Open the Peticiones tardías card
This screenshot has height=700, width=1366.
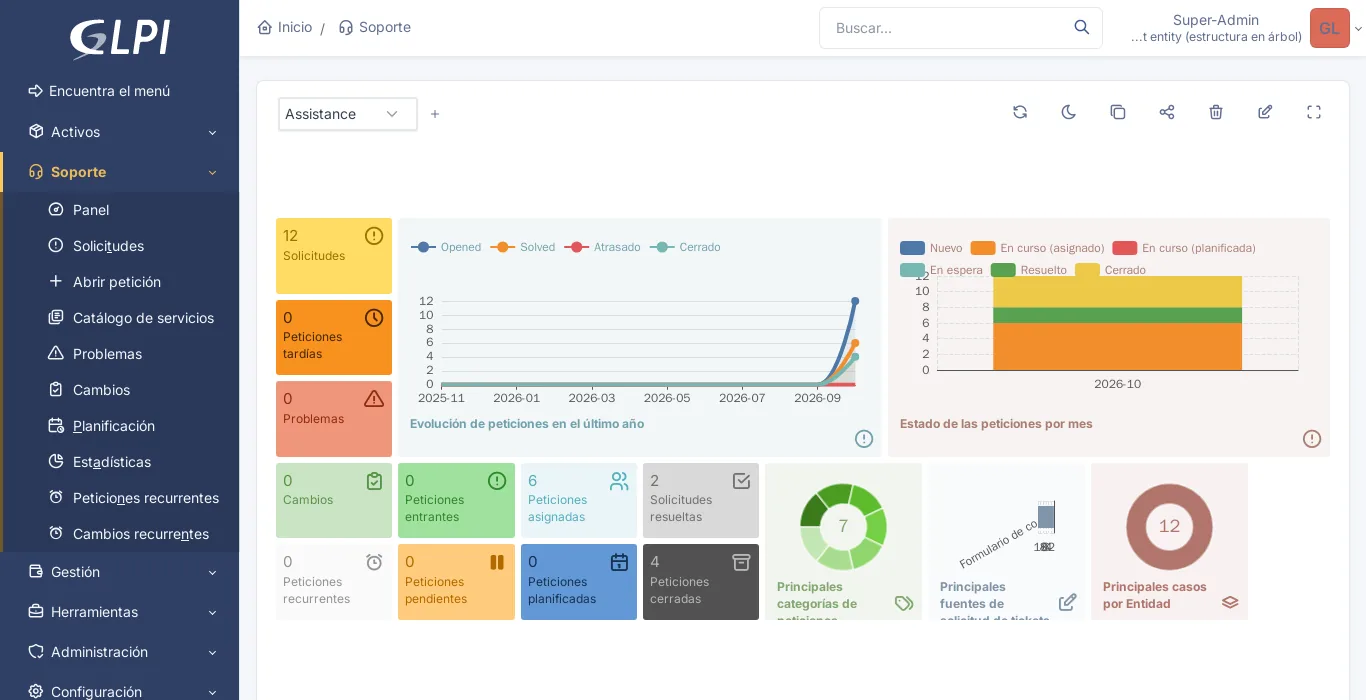334,338
